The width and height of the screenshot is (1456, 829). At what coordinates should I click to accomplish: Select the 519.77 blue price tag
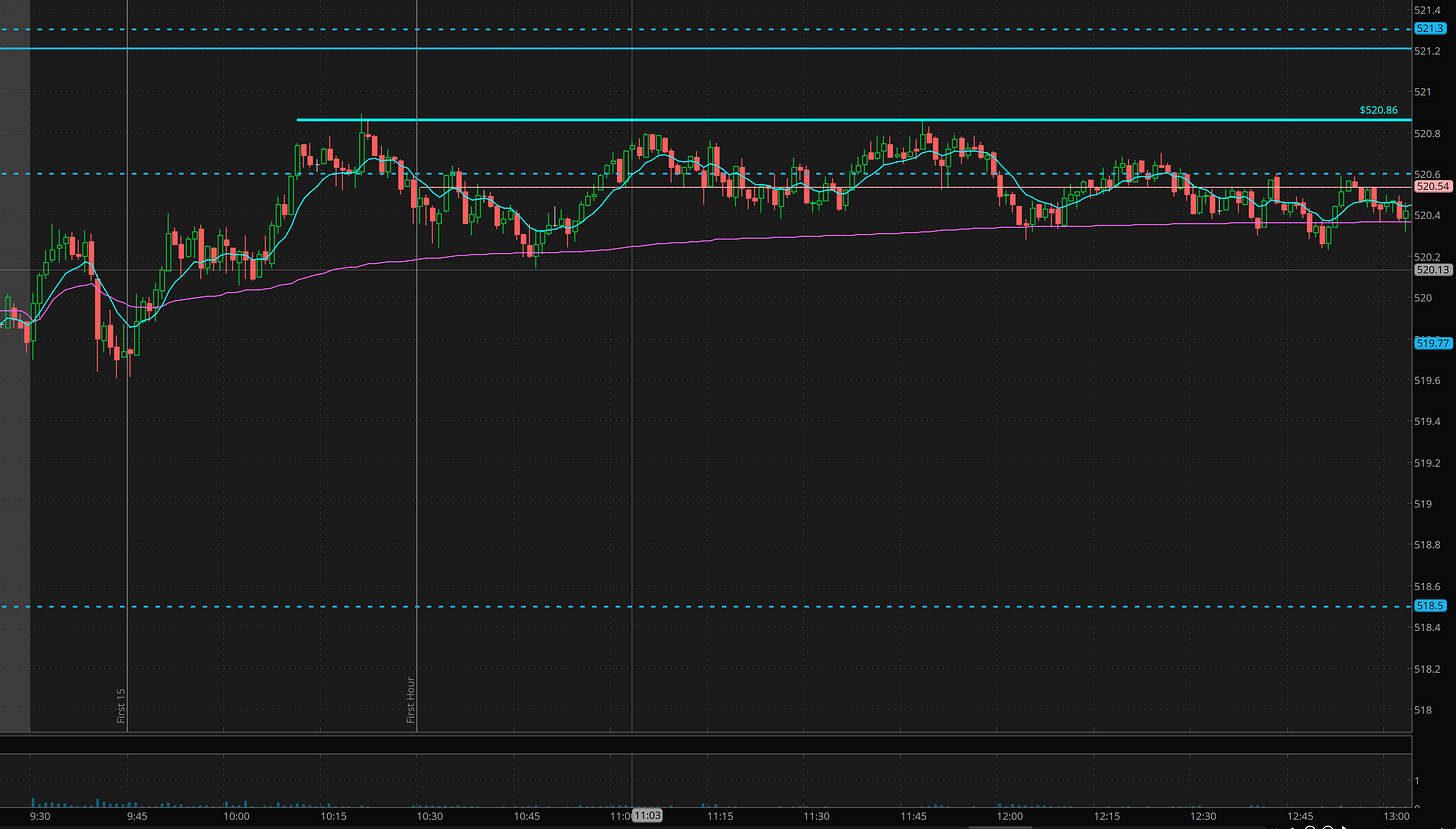pyautogui.click(x=1433, y=343)
